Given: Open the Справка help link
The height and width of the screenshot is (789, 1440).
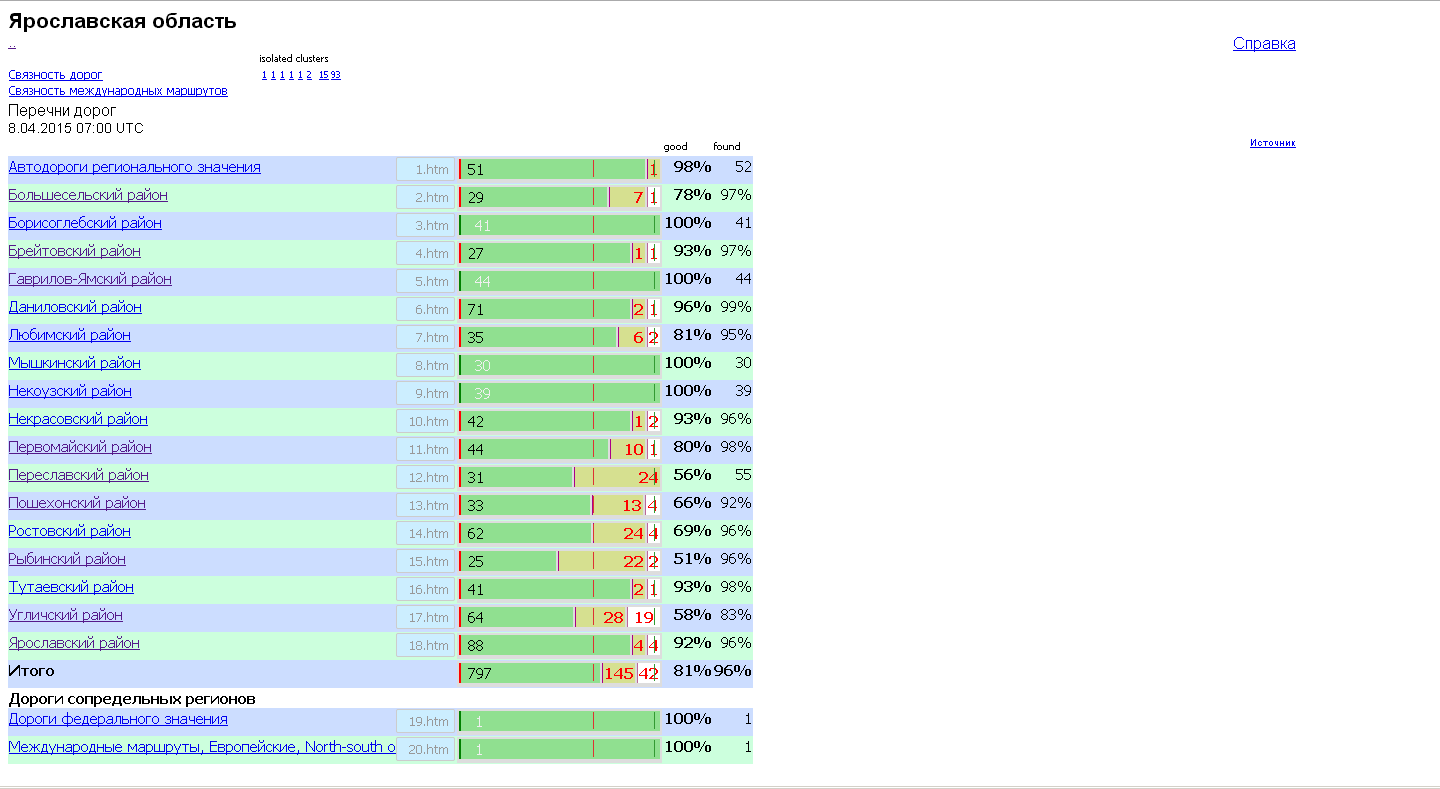Looking at the screenshot, I should pyautogui.click(x=1264, y=44).
